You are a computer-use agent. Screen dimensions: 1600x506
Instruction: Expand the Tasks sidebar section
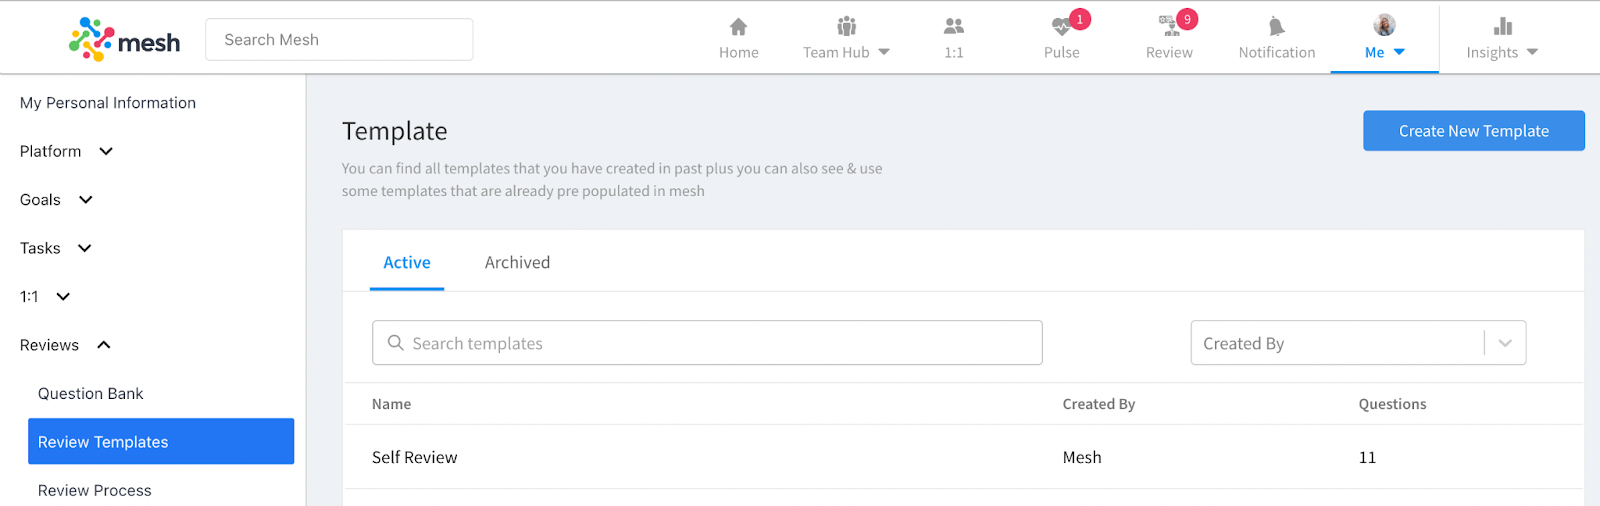click(85, 248)
